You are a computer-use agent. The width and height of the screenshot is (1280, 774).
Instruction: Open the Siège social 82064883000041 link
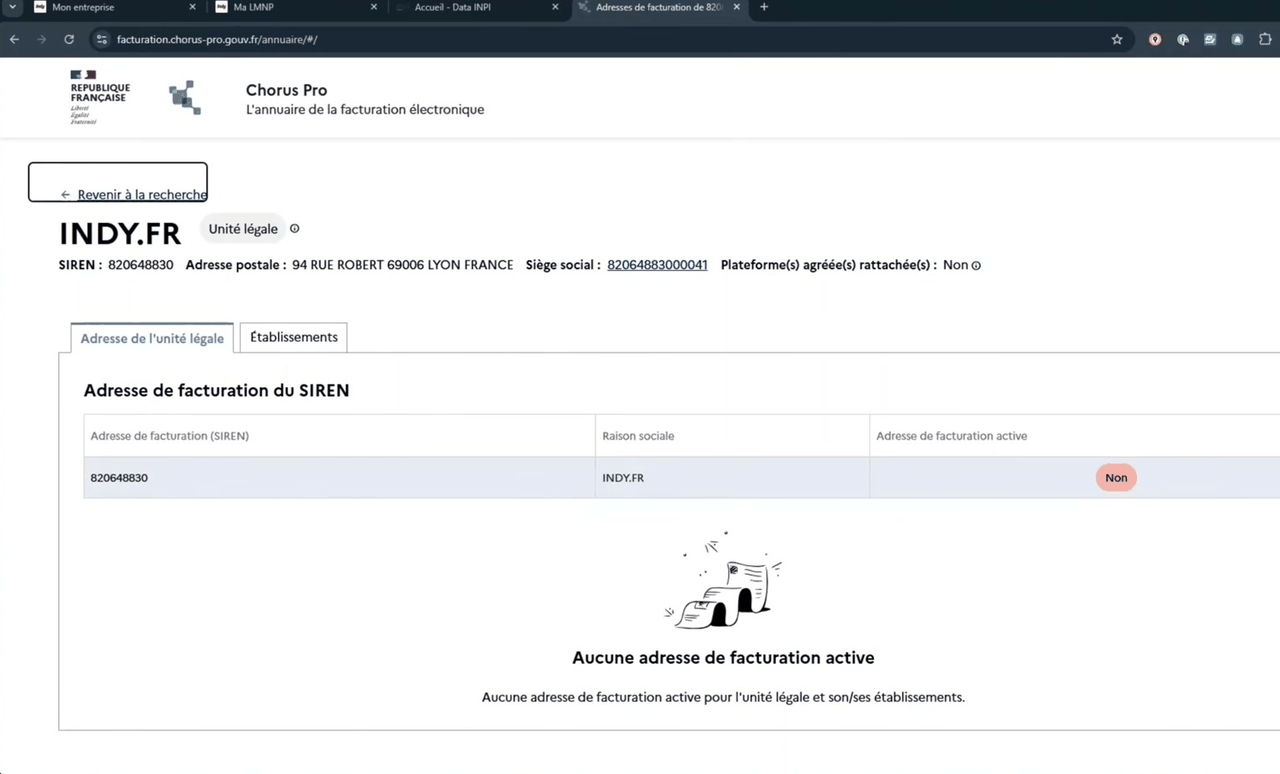pyautogui.click(x=657, y=265)
